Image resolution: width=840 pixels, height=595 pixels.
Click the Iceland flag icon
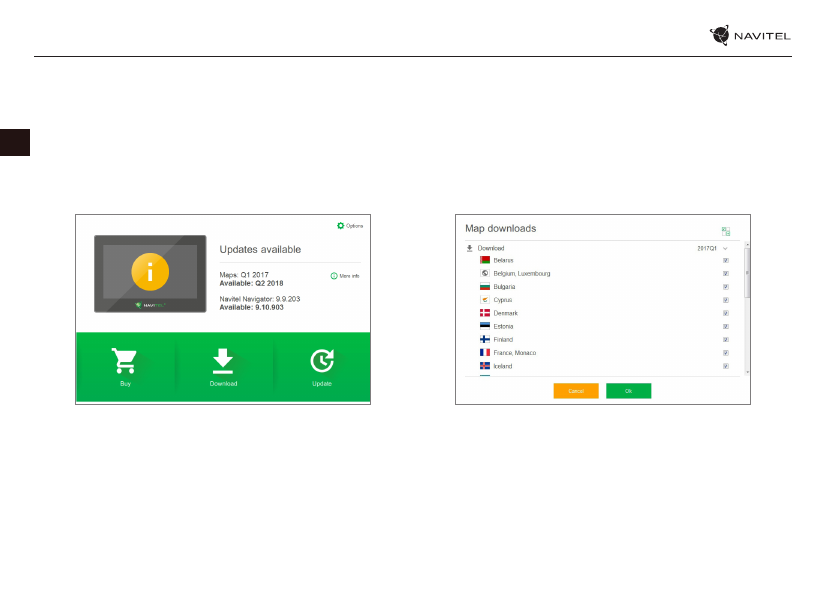pyautogui.click(x=485, y=366)
